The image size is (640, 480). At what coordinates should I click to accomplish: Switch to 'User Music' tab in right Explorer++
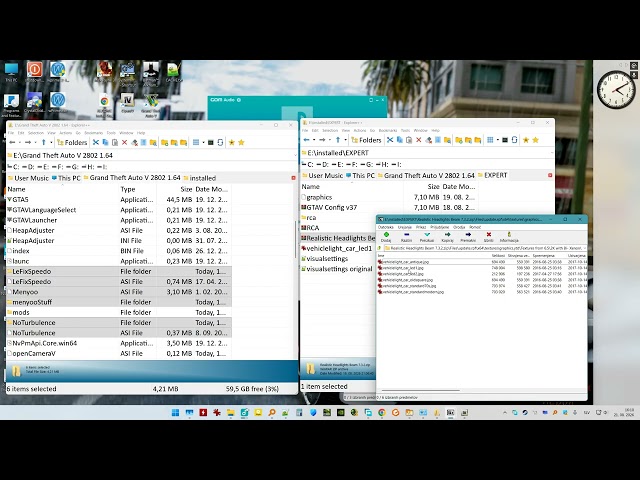322,176
